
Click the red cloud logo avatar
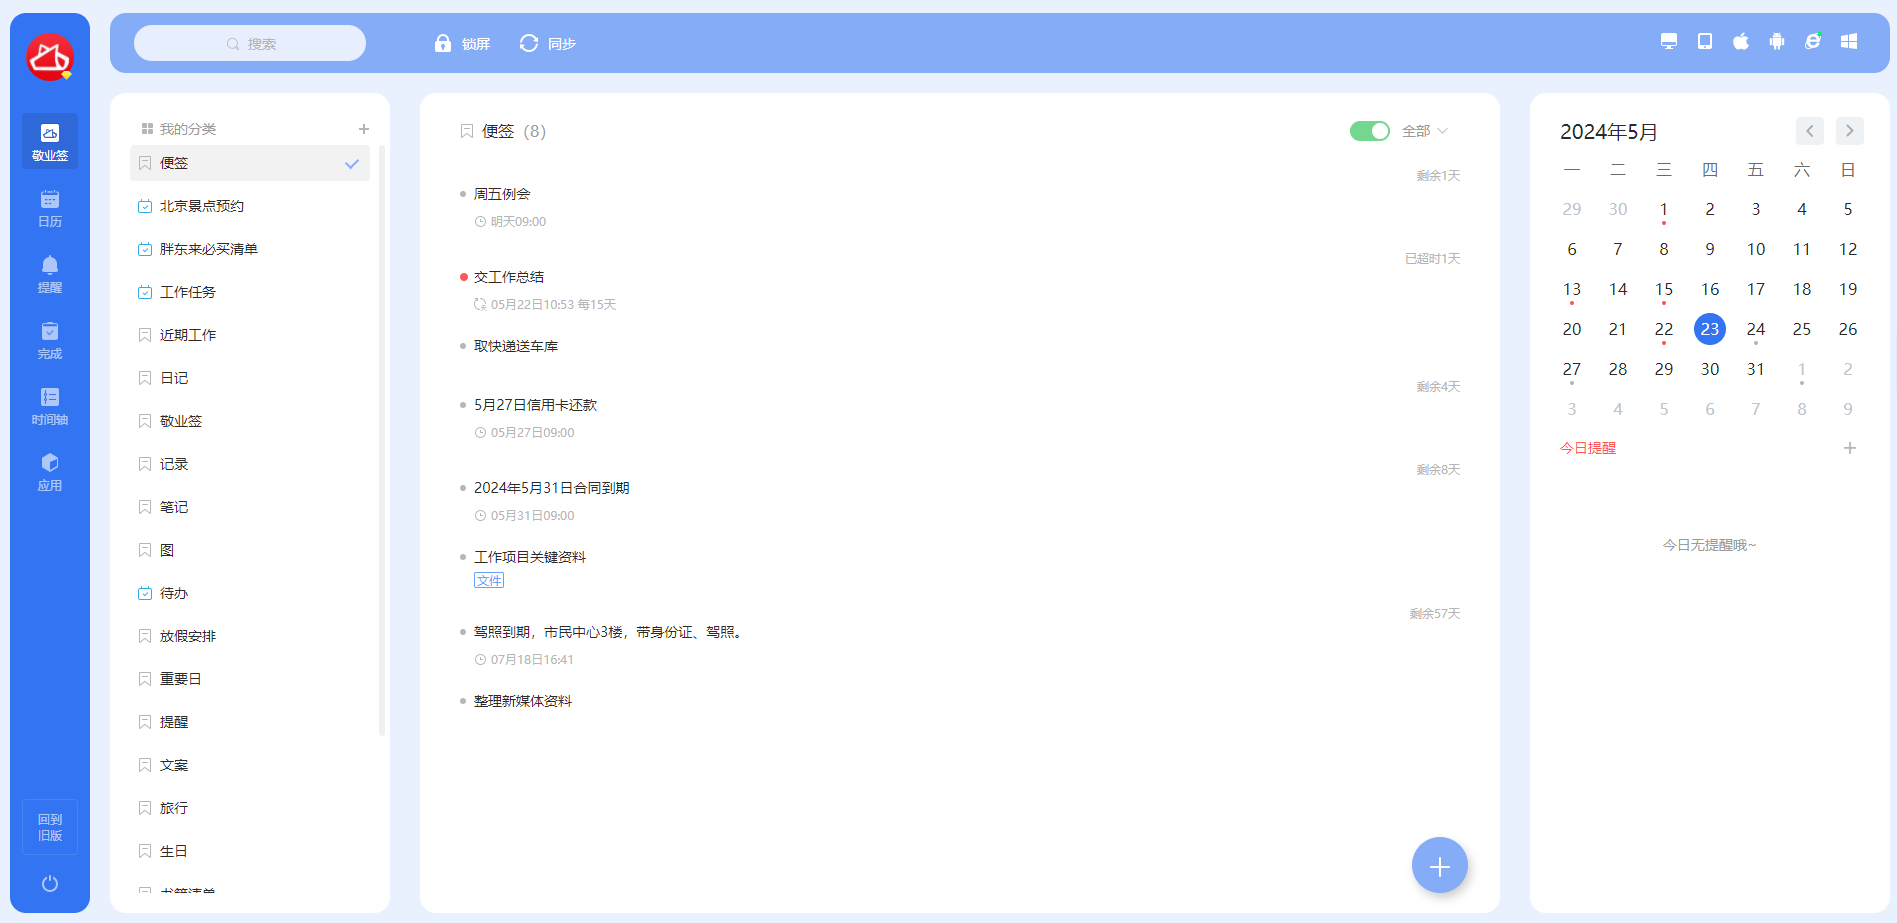(50, 58)
